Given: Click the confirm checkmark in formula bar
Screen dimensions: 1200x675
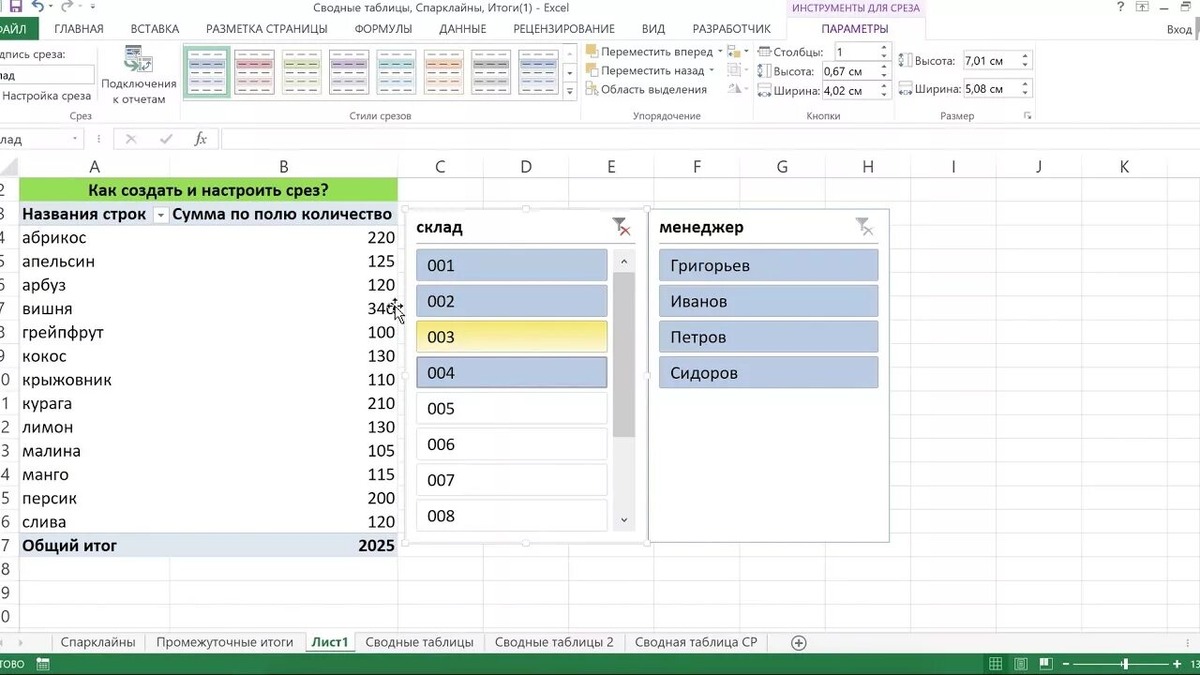Looking at the screenshot, I should 166,139.
